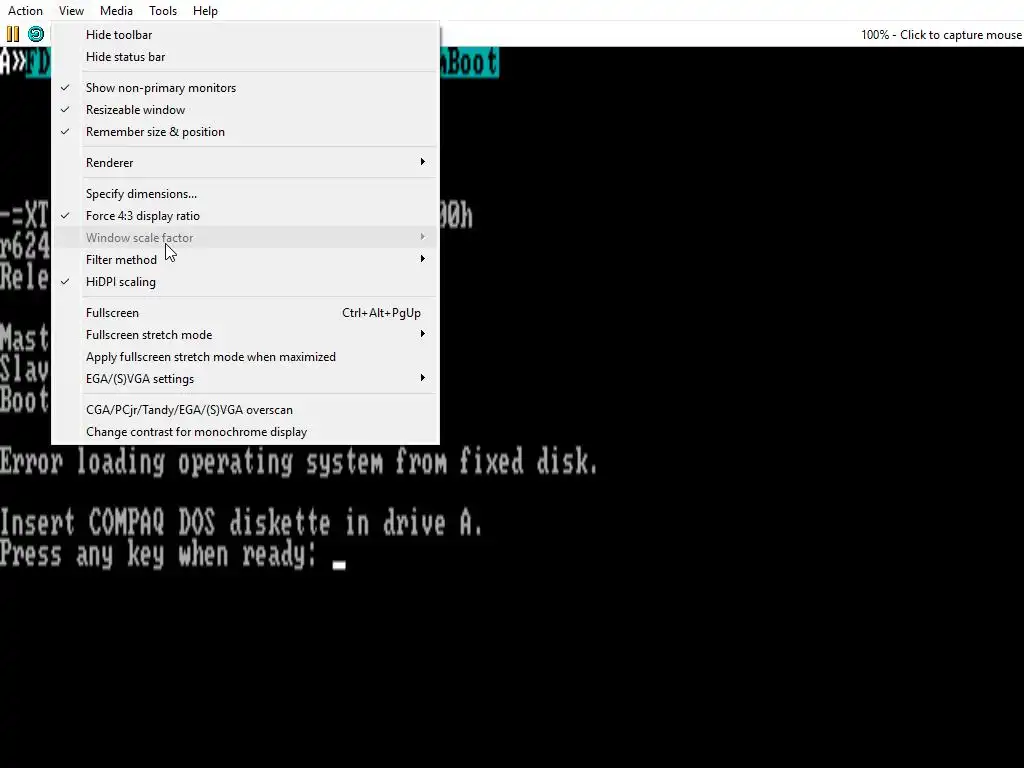Select Hide toolbar
The image size is (1024, 768).
pyautogui.click(x=245, y=35)
